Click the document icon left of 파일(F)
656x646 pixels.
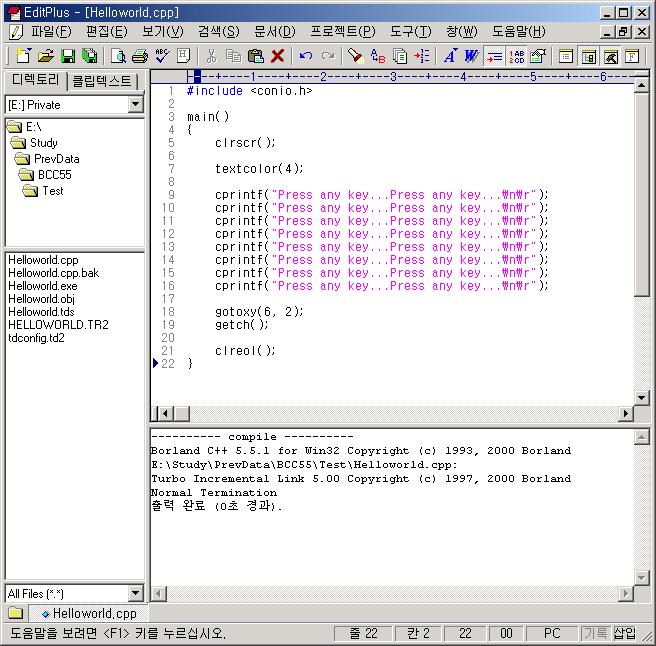pos(16,32)
